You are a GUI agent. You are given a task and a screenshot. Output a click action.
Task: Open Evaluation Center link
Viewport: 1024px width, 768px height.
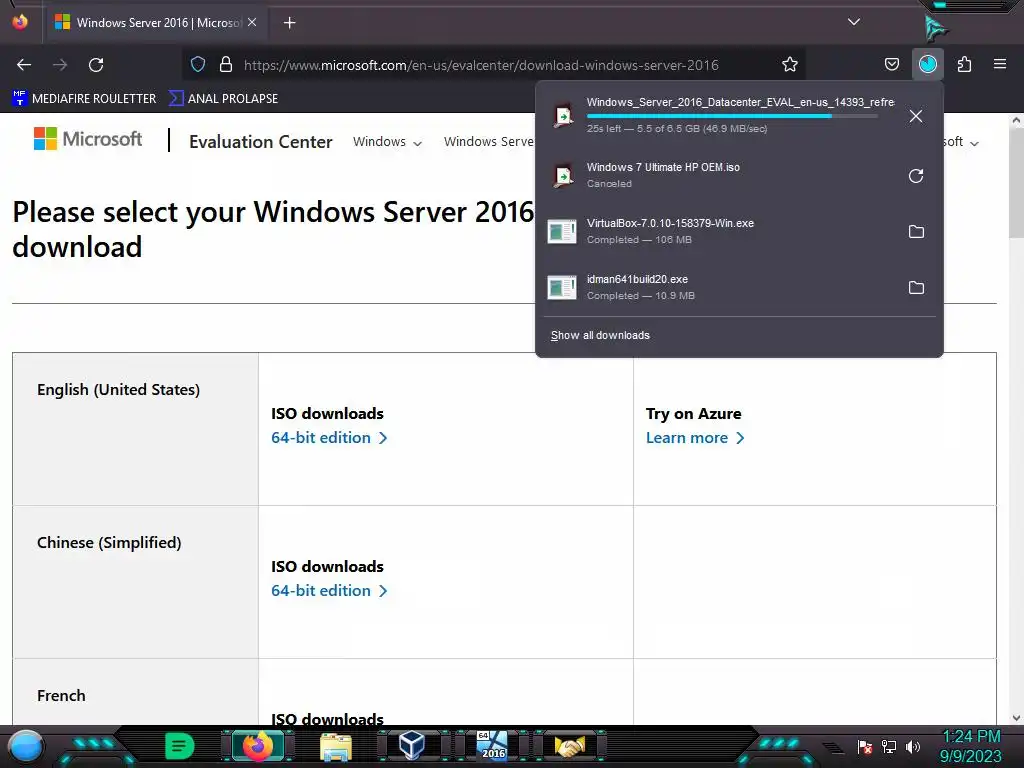pos(261,142)
